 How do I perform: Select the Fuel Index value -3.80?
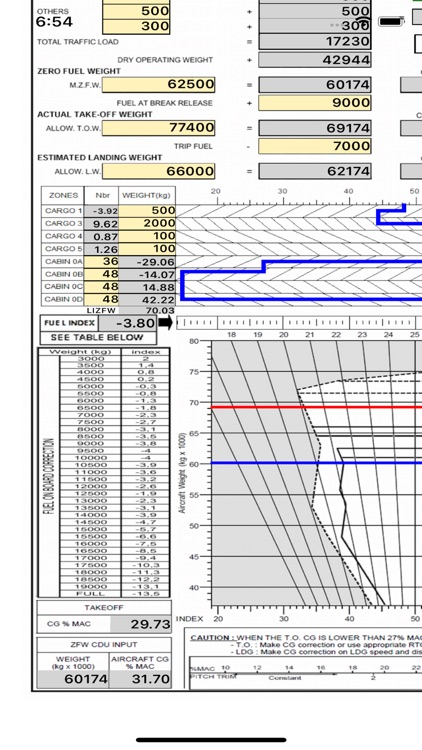(x=127, y=323)
